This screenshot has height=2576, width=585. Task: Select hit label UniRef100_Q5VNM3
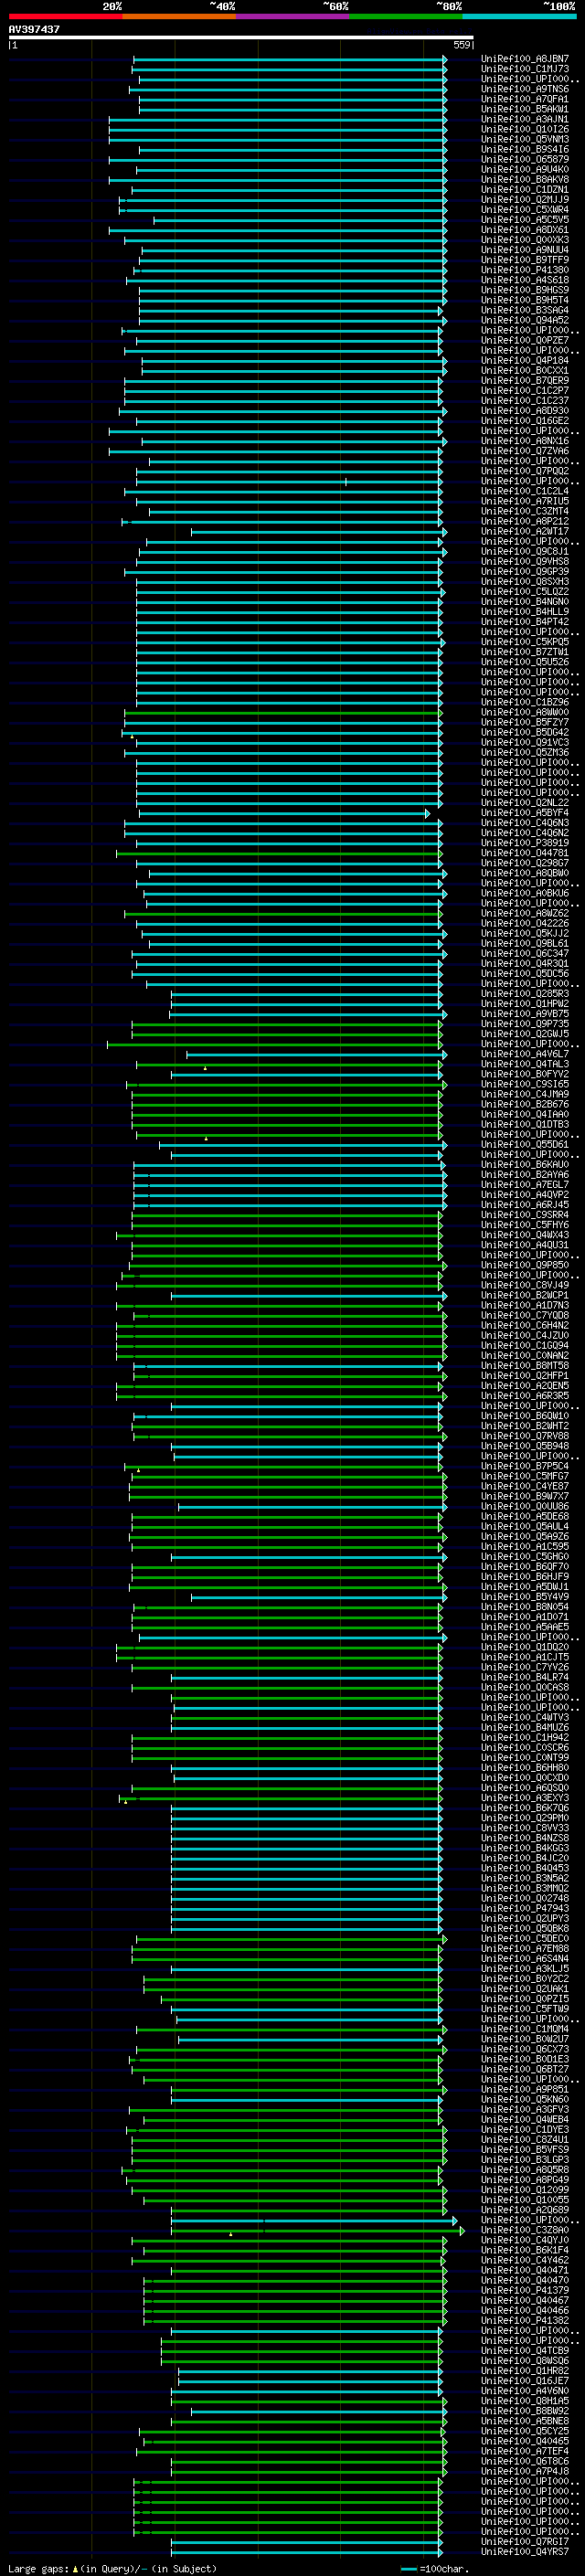click(x=525, y=139)
